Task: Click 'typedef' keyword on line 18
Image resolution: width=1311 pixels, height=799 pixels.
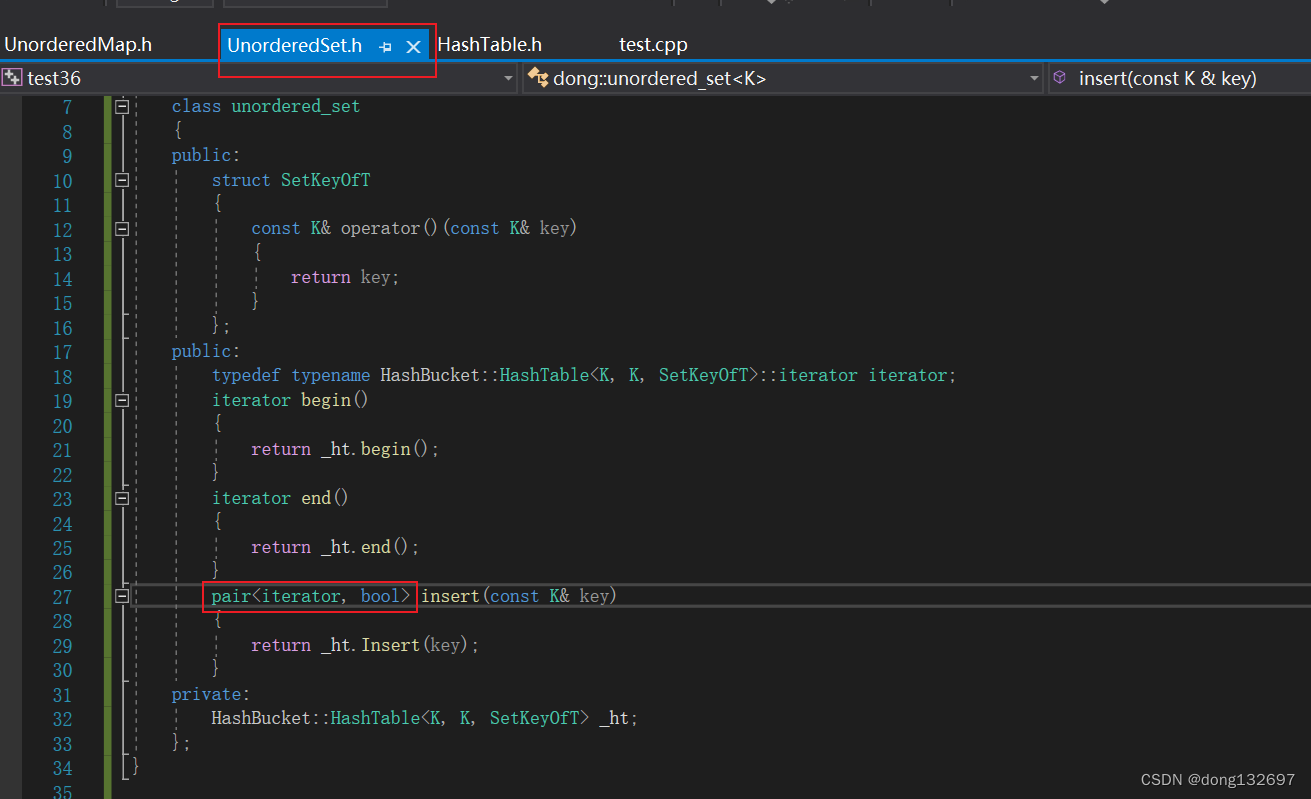Action: point(246,376)
